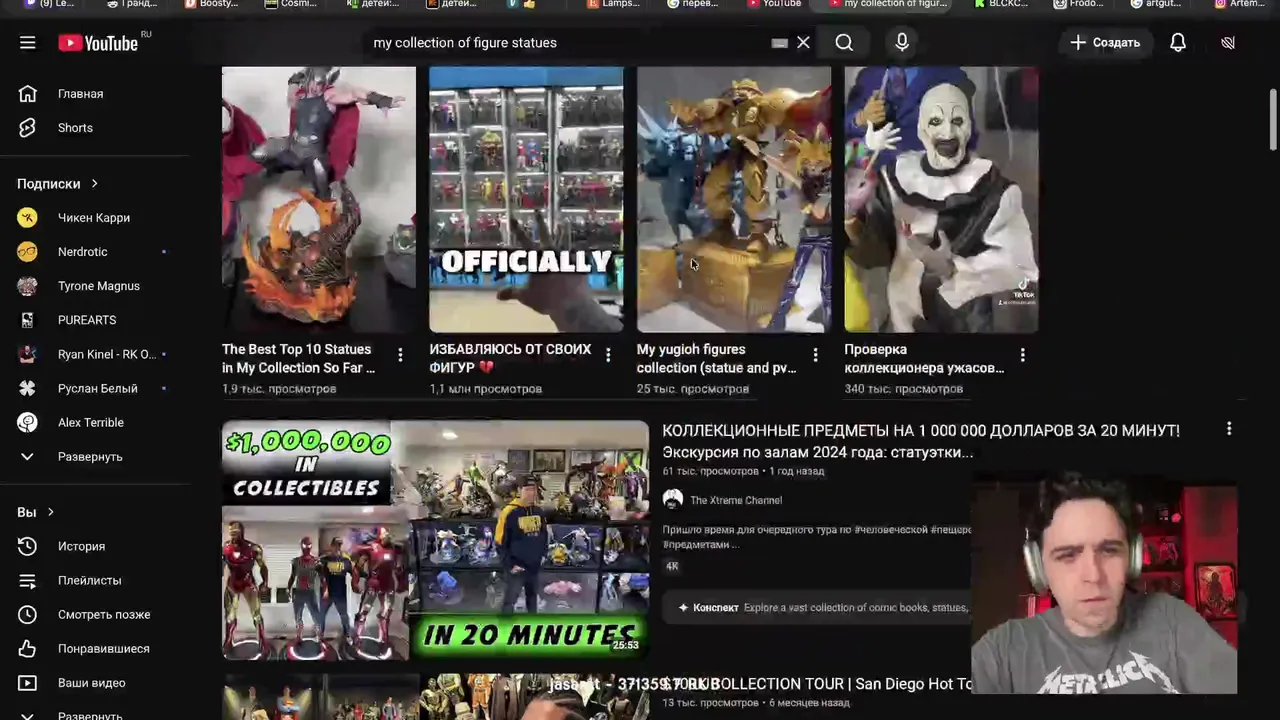Click the text '1 млн просмотров'

coord(486,389)
